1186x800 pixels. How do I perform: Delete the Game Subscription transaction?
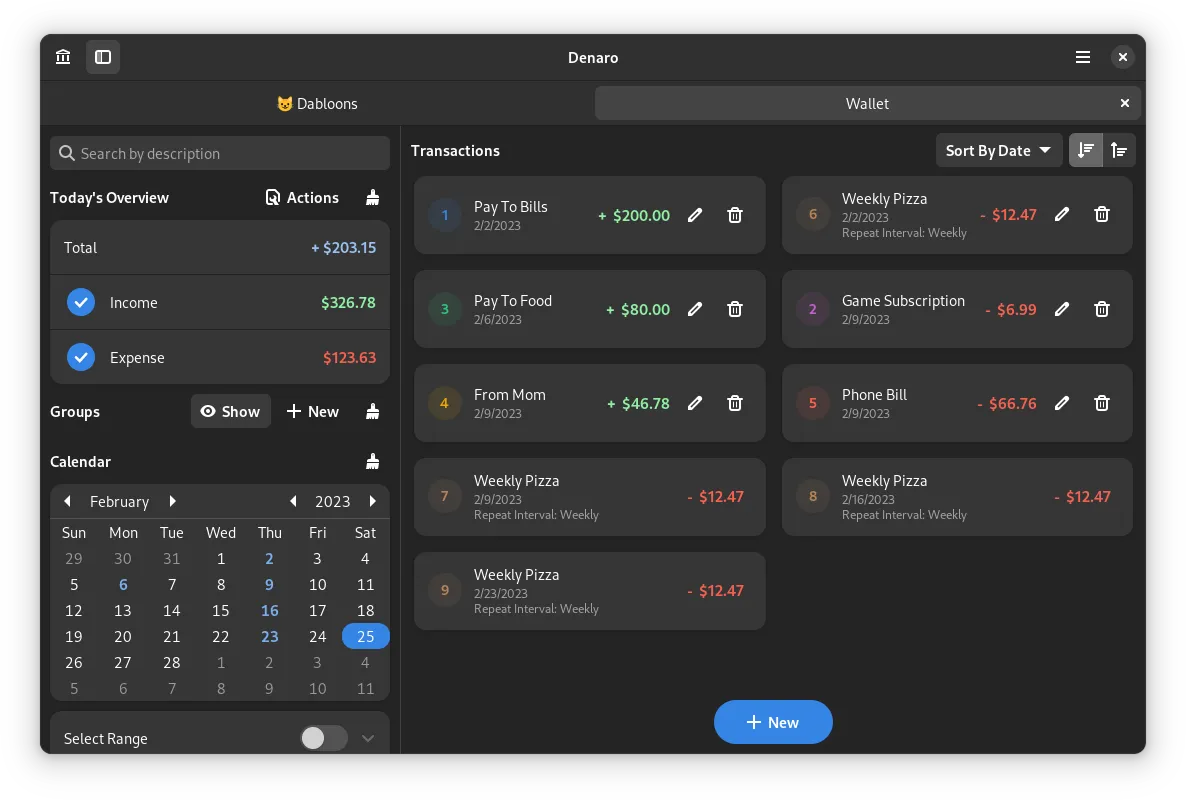point(1102,309)
